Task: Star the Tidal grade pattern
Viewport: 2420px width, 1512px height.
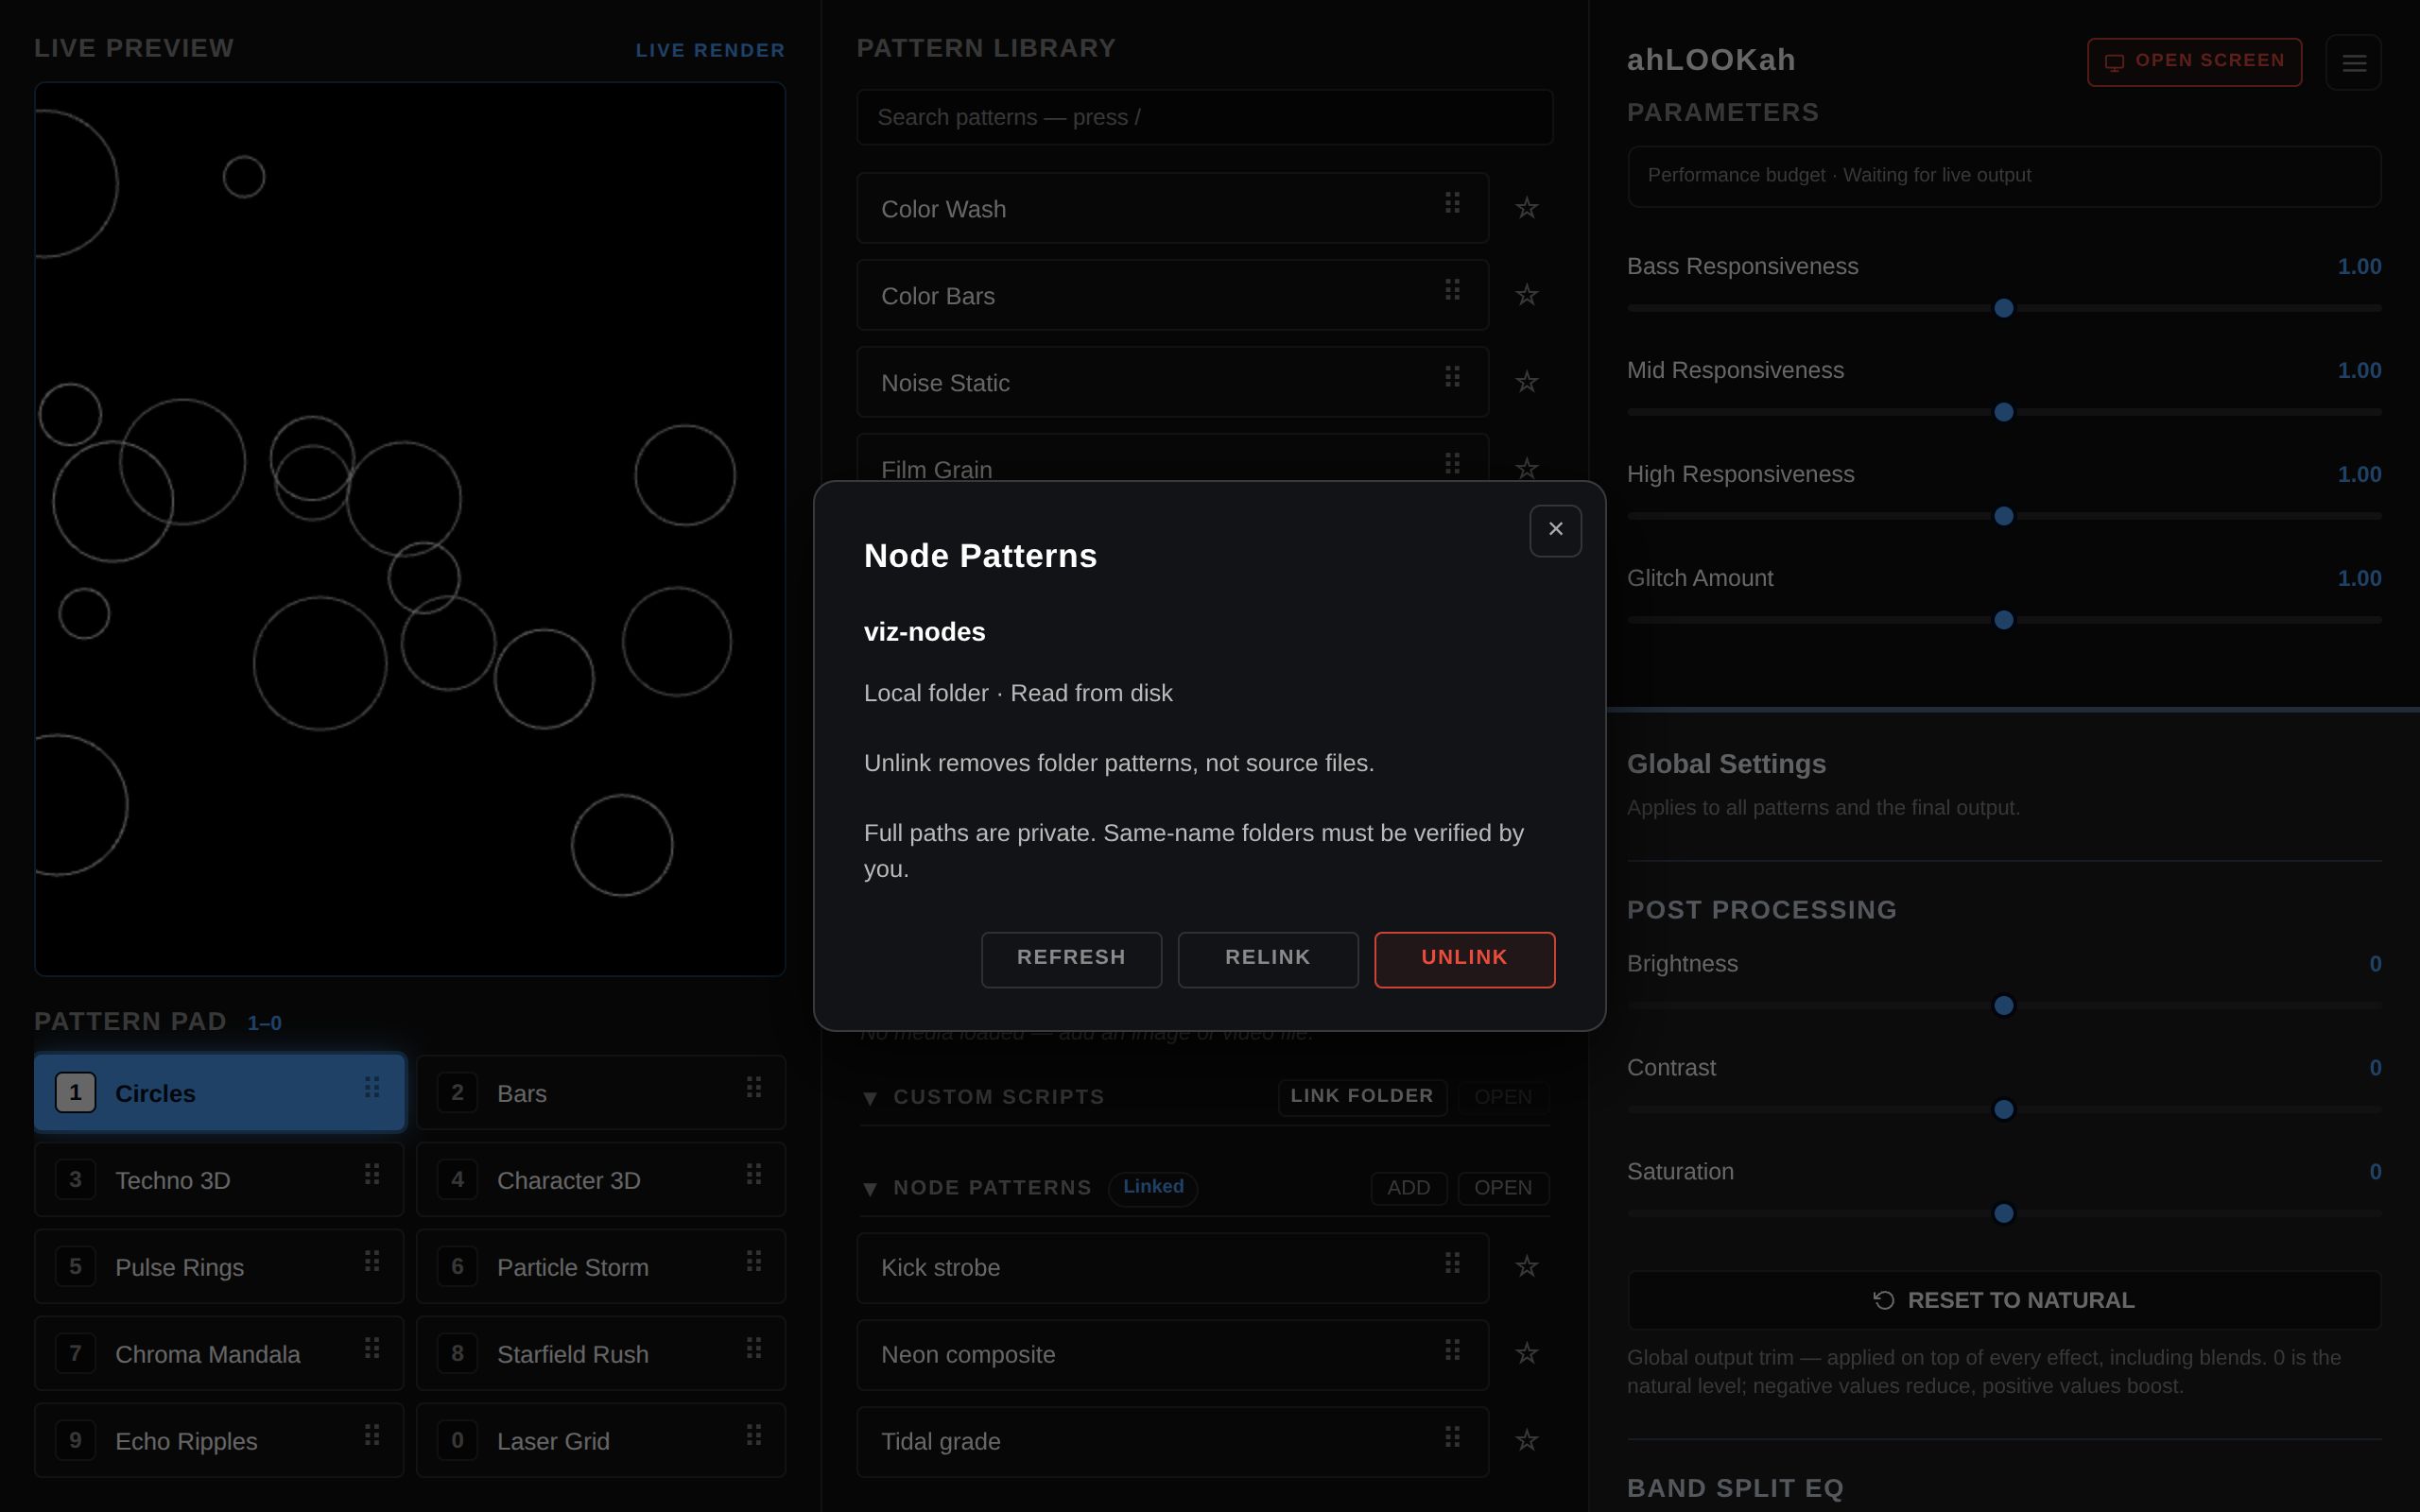Action: pos(1526,1441)
